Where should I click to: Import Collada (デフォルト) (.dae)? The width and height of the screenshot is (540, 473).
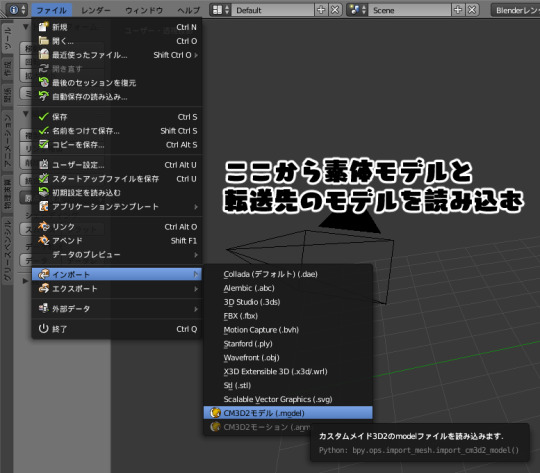tap(288, 274)
